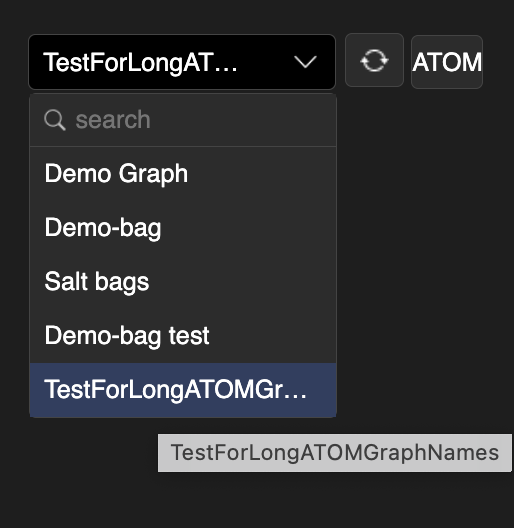Choose highlighted TestForLongATOMGr… list item
The width and height of the screenshot is (514, 528).
pyautogui.click(x=183, y=390)
